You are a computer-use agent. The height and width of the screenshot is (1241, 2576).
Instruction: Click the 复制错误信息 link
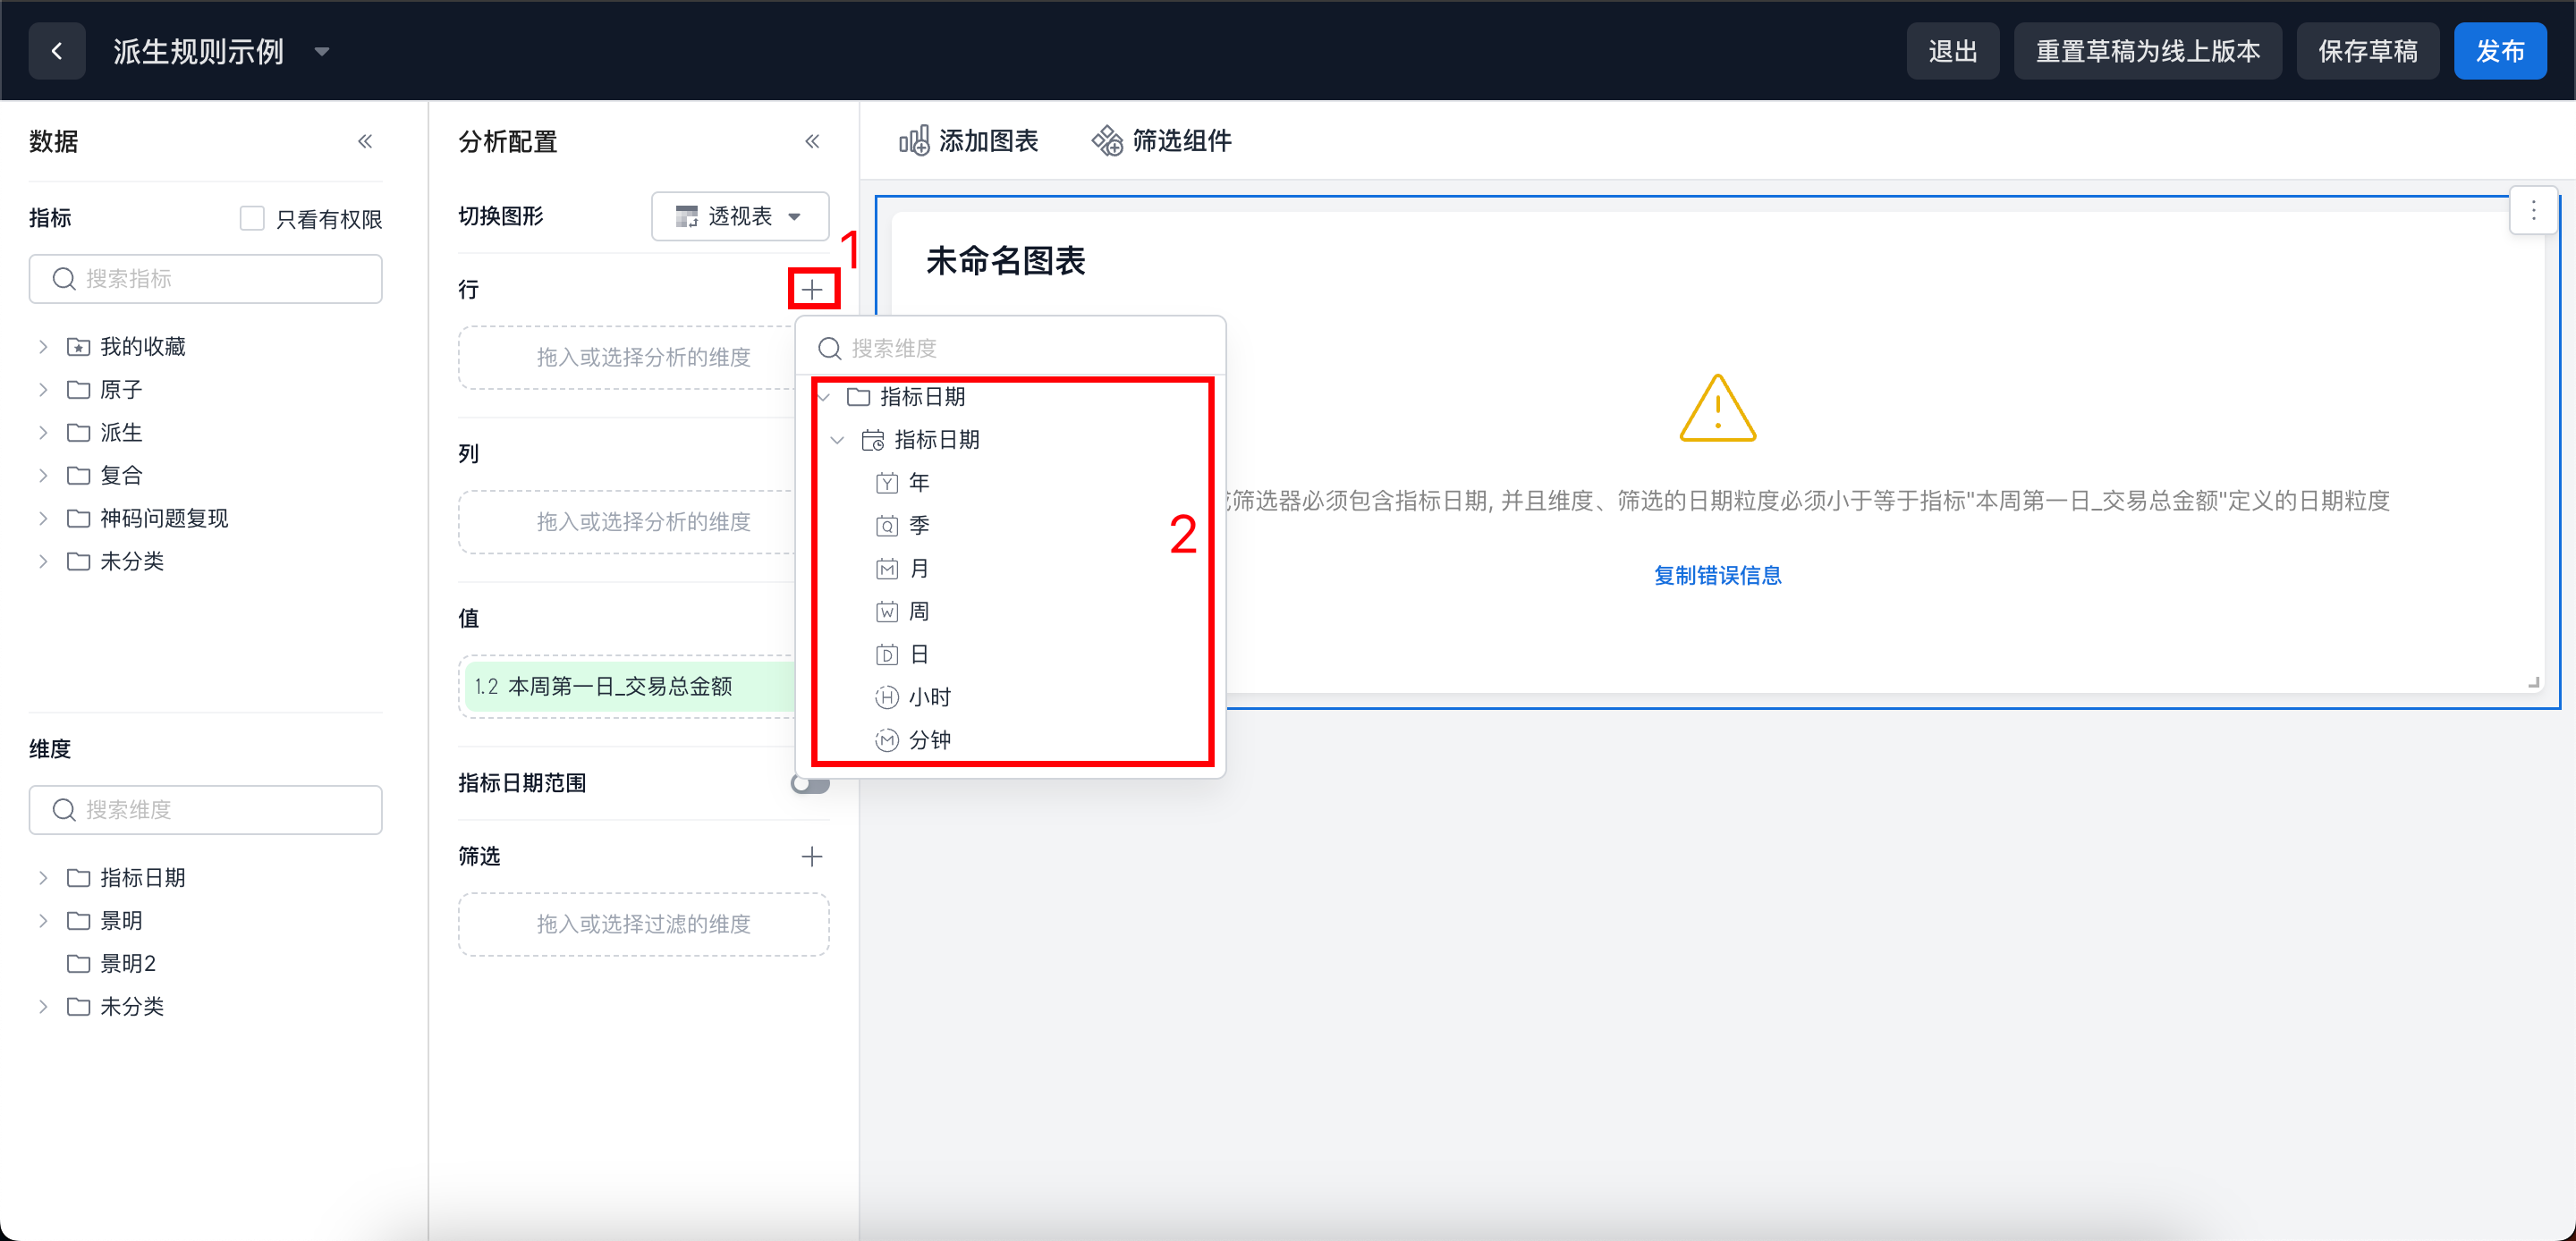point(1717,575)
